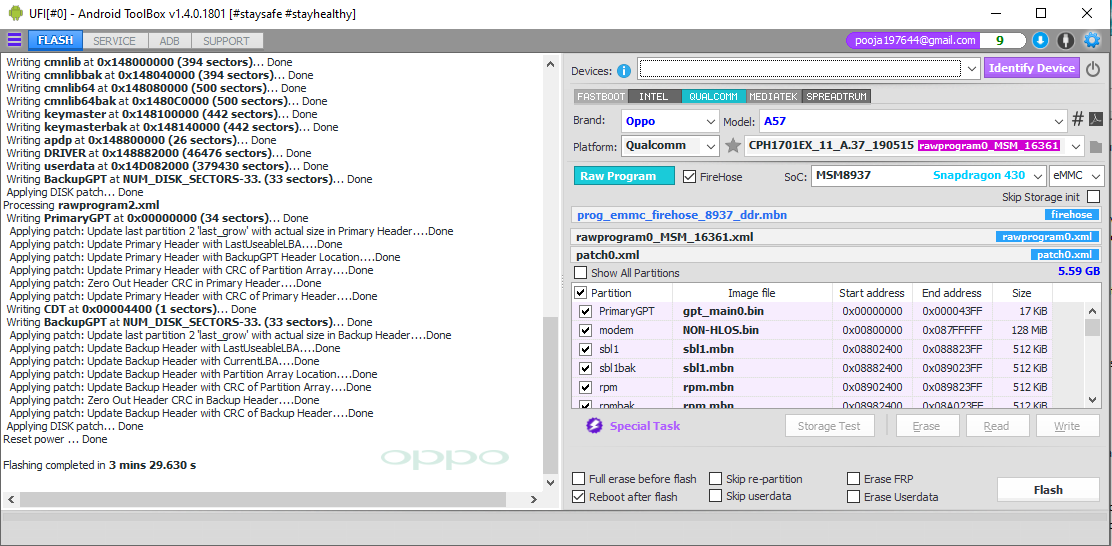Click the Identify Device button
The height and width of the screenshot is (546, 1112).
(1031, 68)
